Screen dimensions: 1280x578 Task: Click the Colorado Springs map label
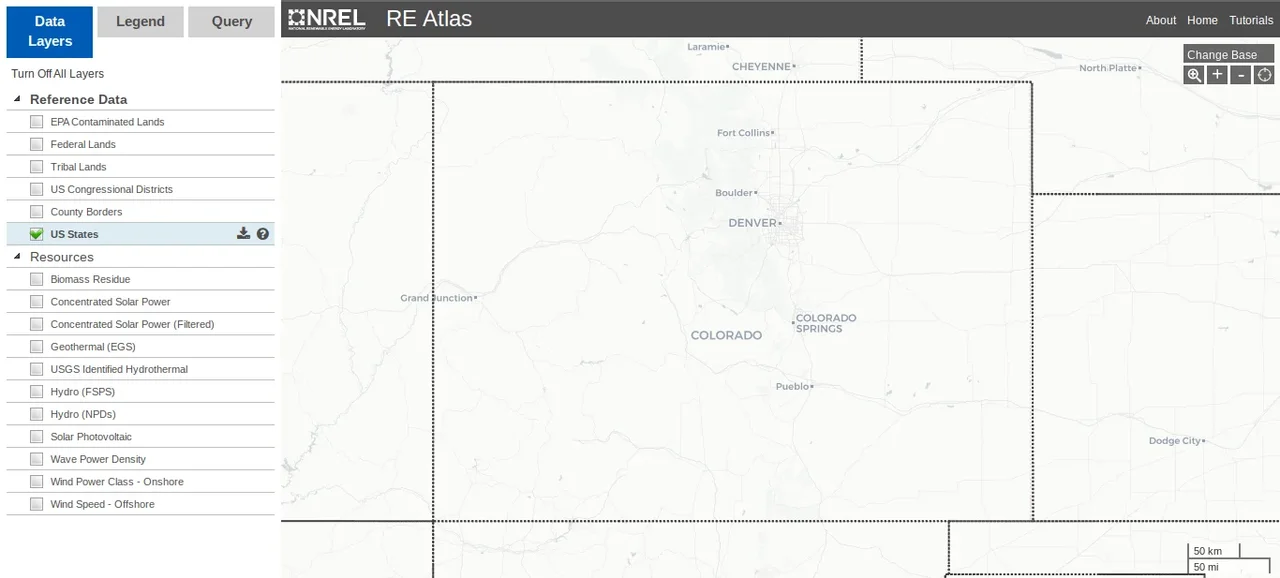click(x=826, y=323)
